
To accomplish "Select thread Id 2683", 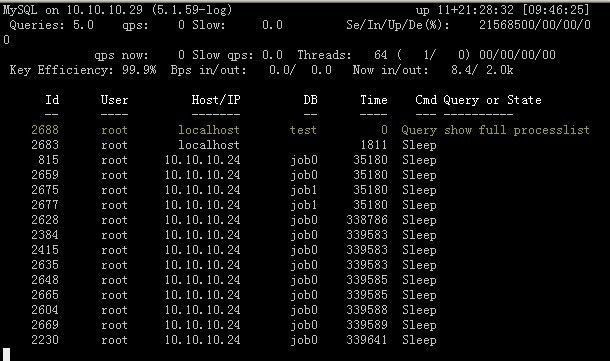I will tap(45, 145).
